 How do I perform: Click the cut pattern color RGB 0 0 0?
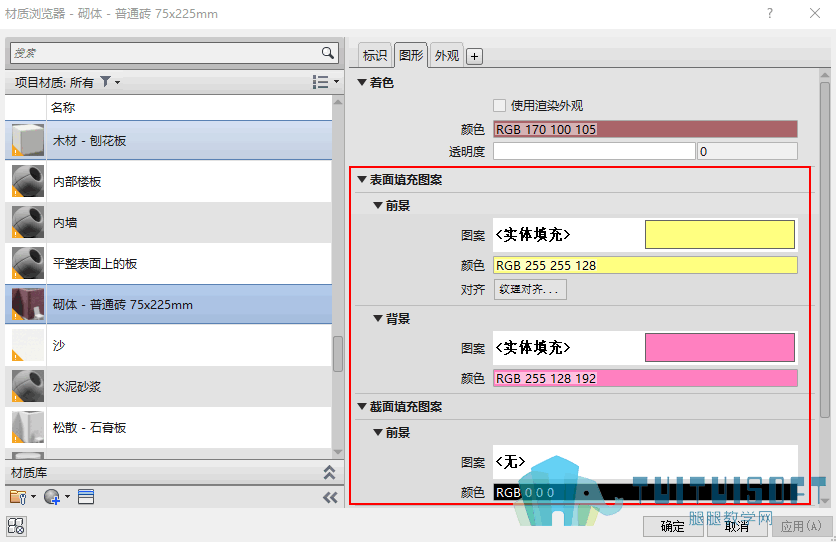tap(645, 492)
